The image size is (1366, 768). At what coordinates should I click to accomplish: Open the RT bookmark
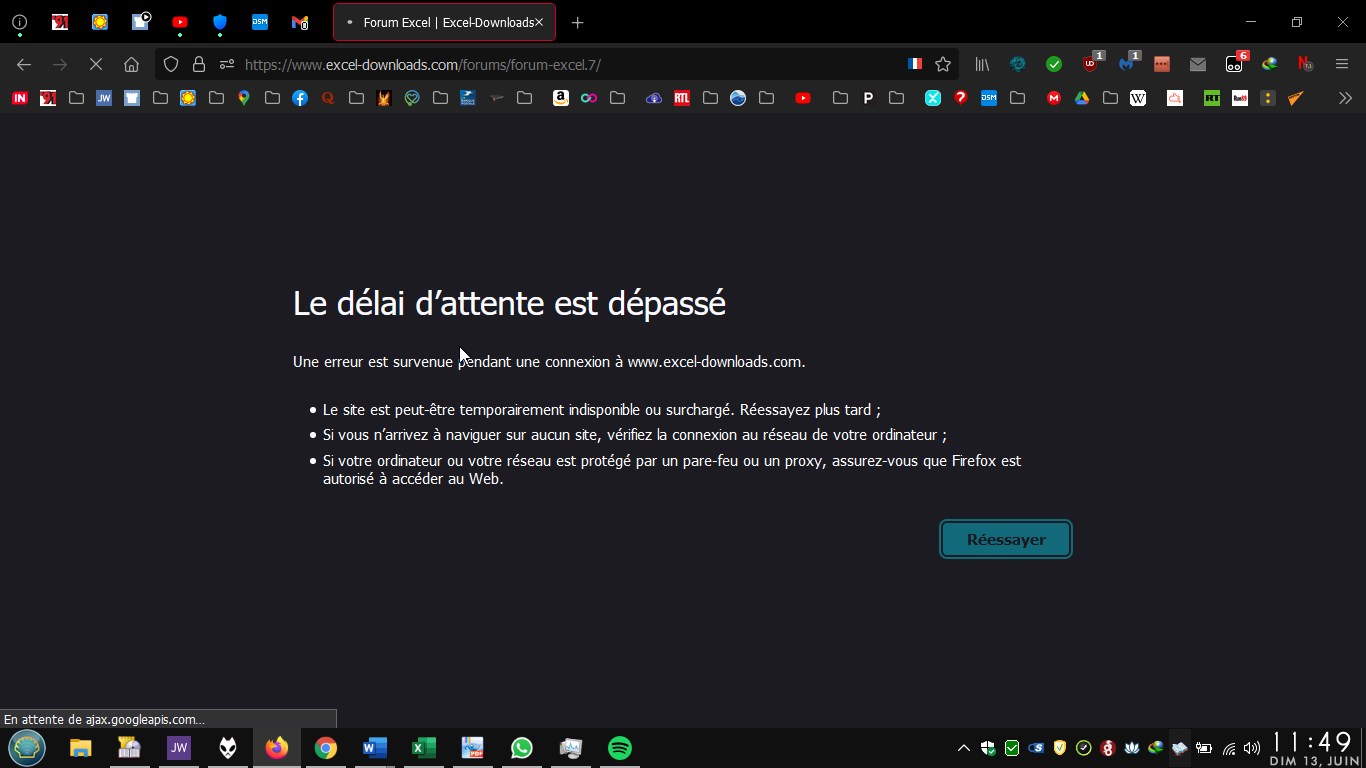(1212, 98)
